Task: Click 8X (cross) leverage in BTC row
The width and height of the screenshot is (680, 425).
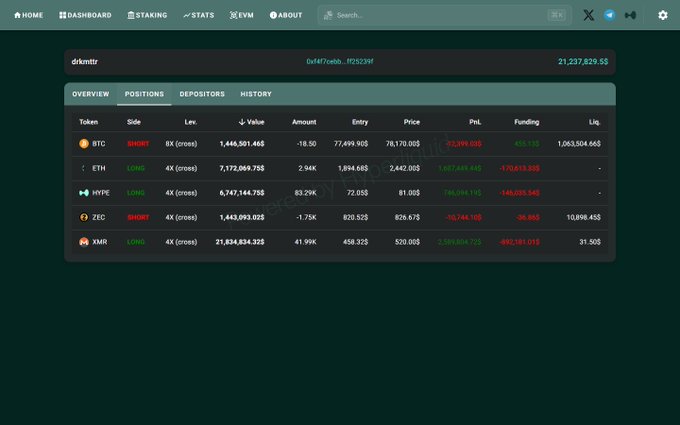Action: [x=181, y=144]
